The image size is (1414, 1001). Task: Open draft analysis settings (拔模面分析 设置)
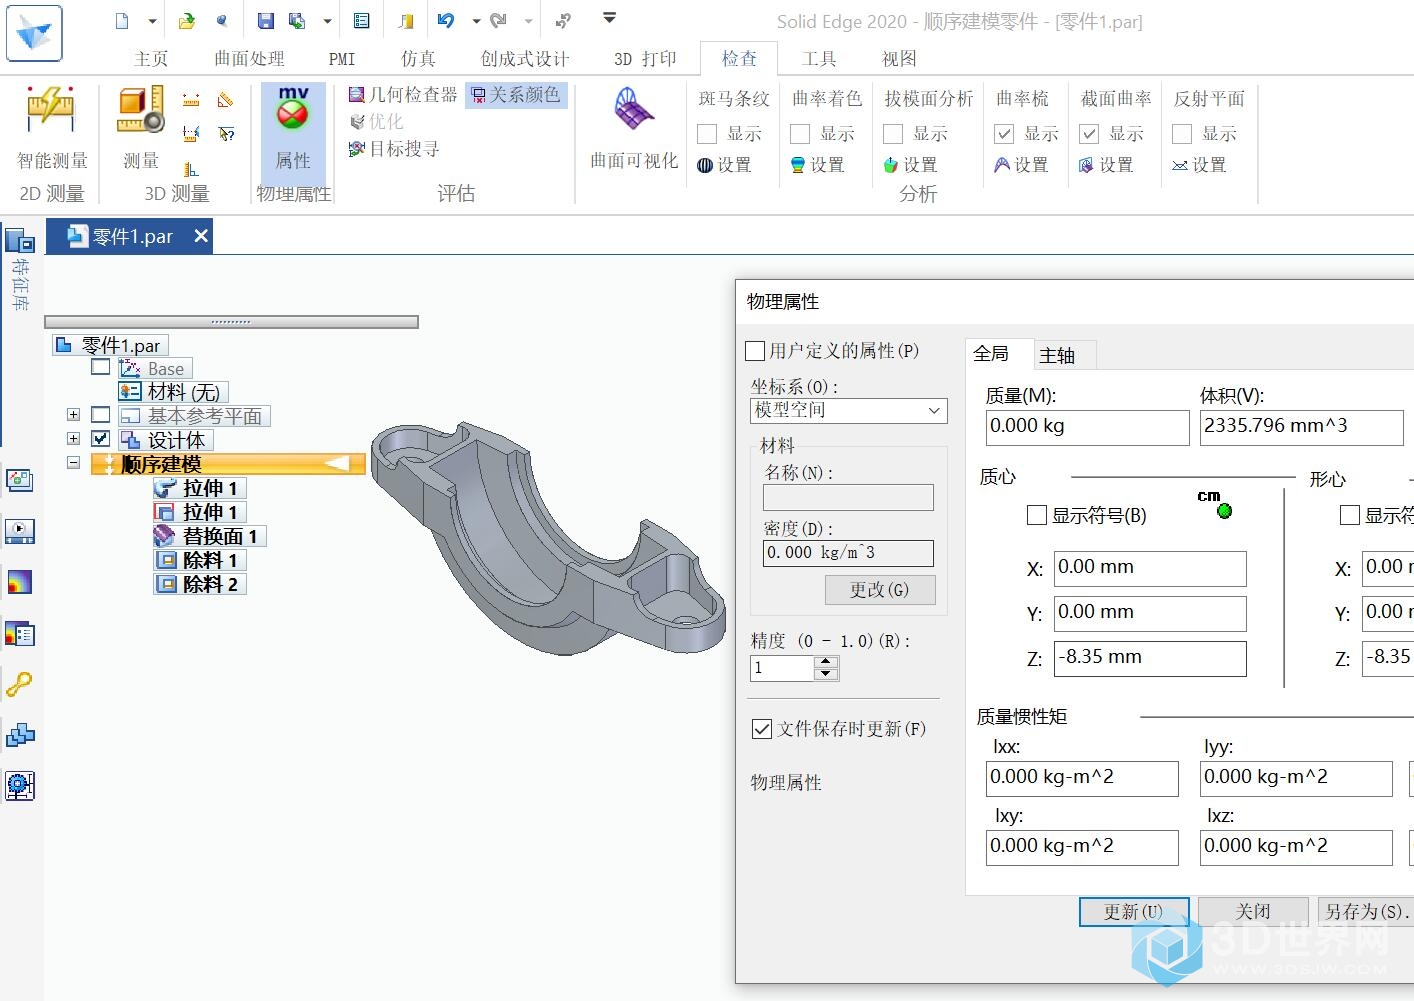[x=910, y=165]
